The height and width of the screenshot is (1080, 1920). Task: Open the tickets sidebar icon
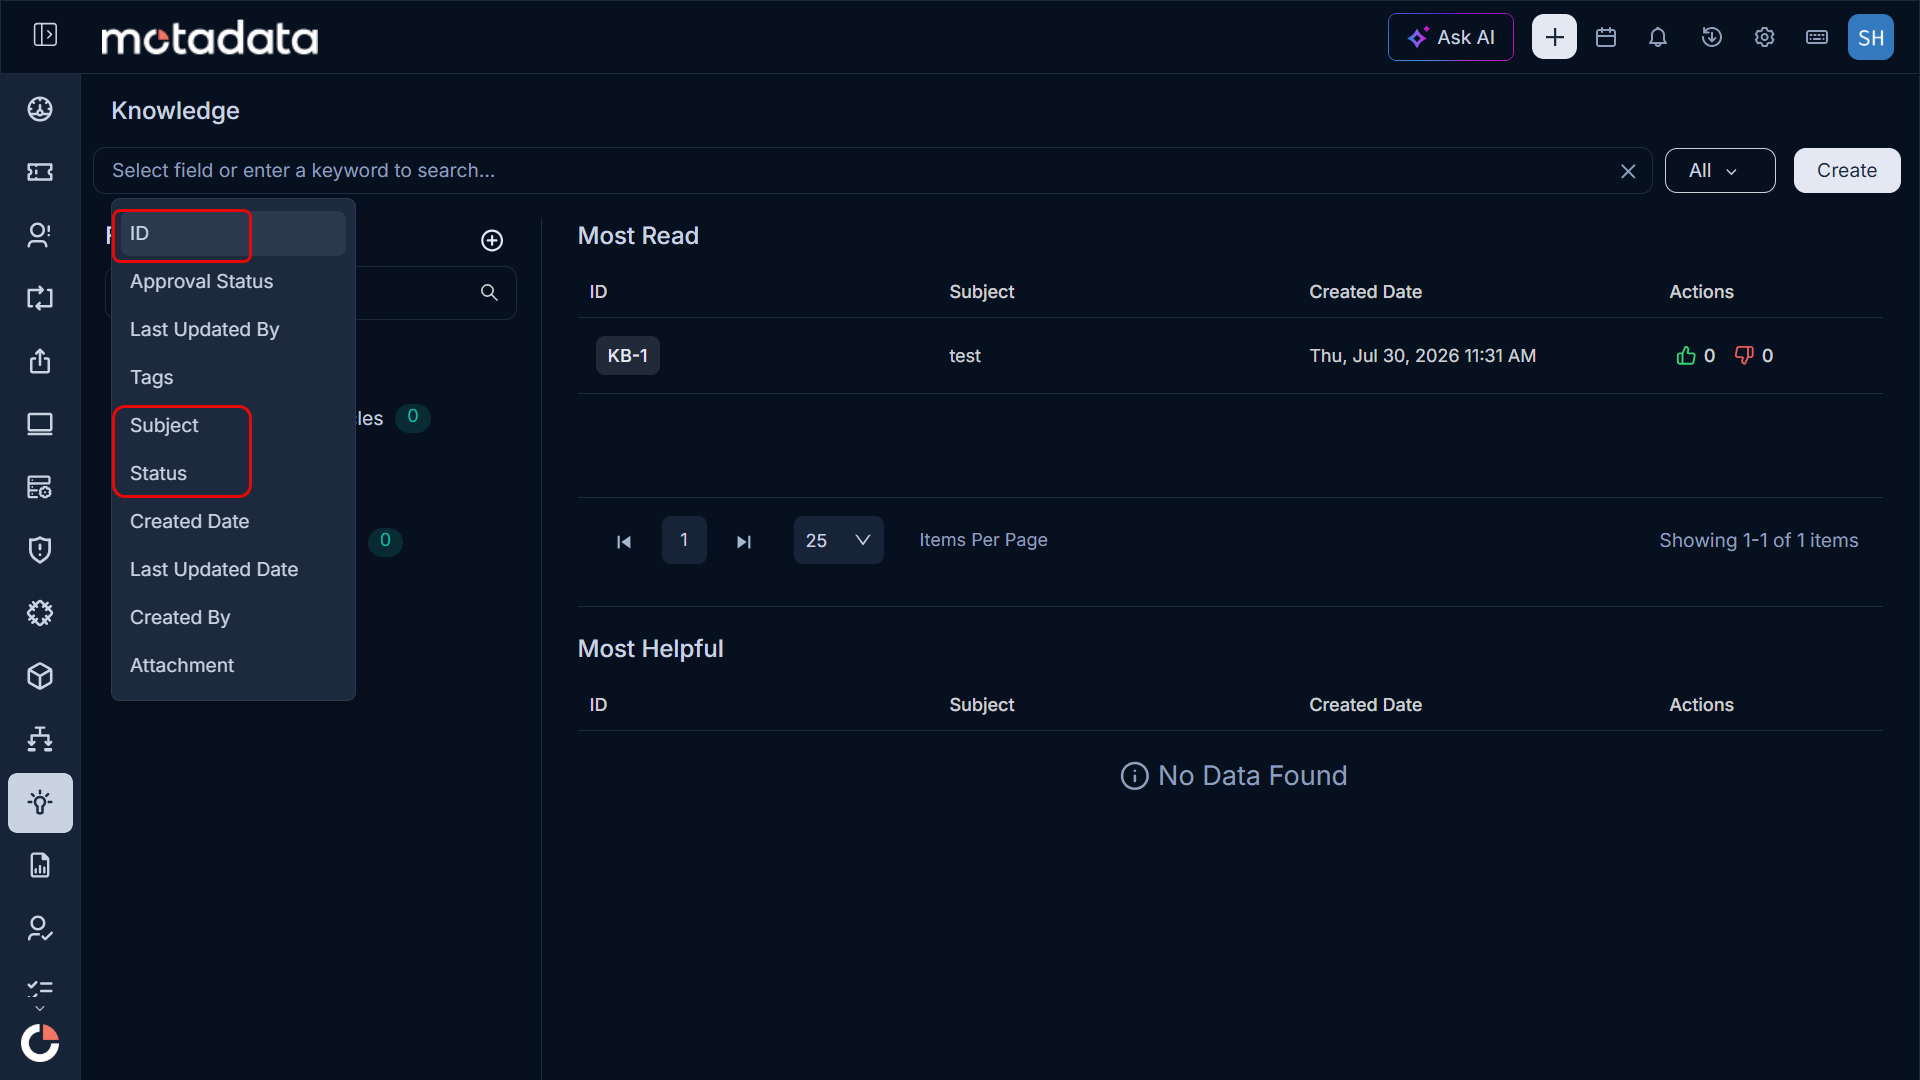[40, 172]
